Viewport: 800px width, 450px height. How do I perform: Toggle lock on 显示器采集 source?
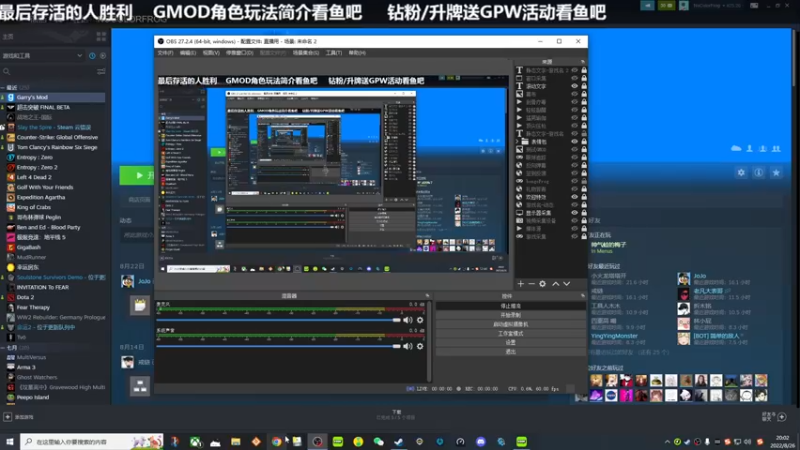point(584,213)
